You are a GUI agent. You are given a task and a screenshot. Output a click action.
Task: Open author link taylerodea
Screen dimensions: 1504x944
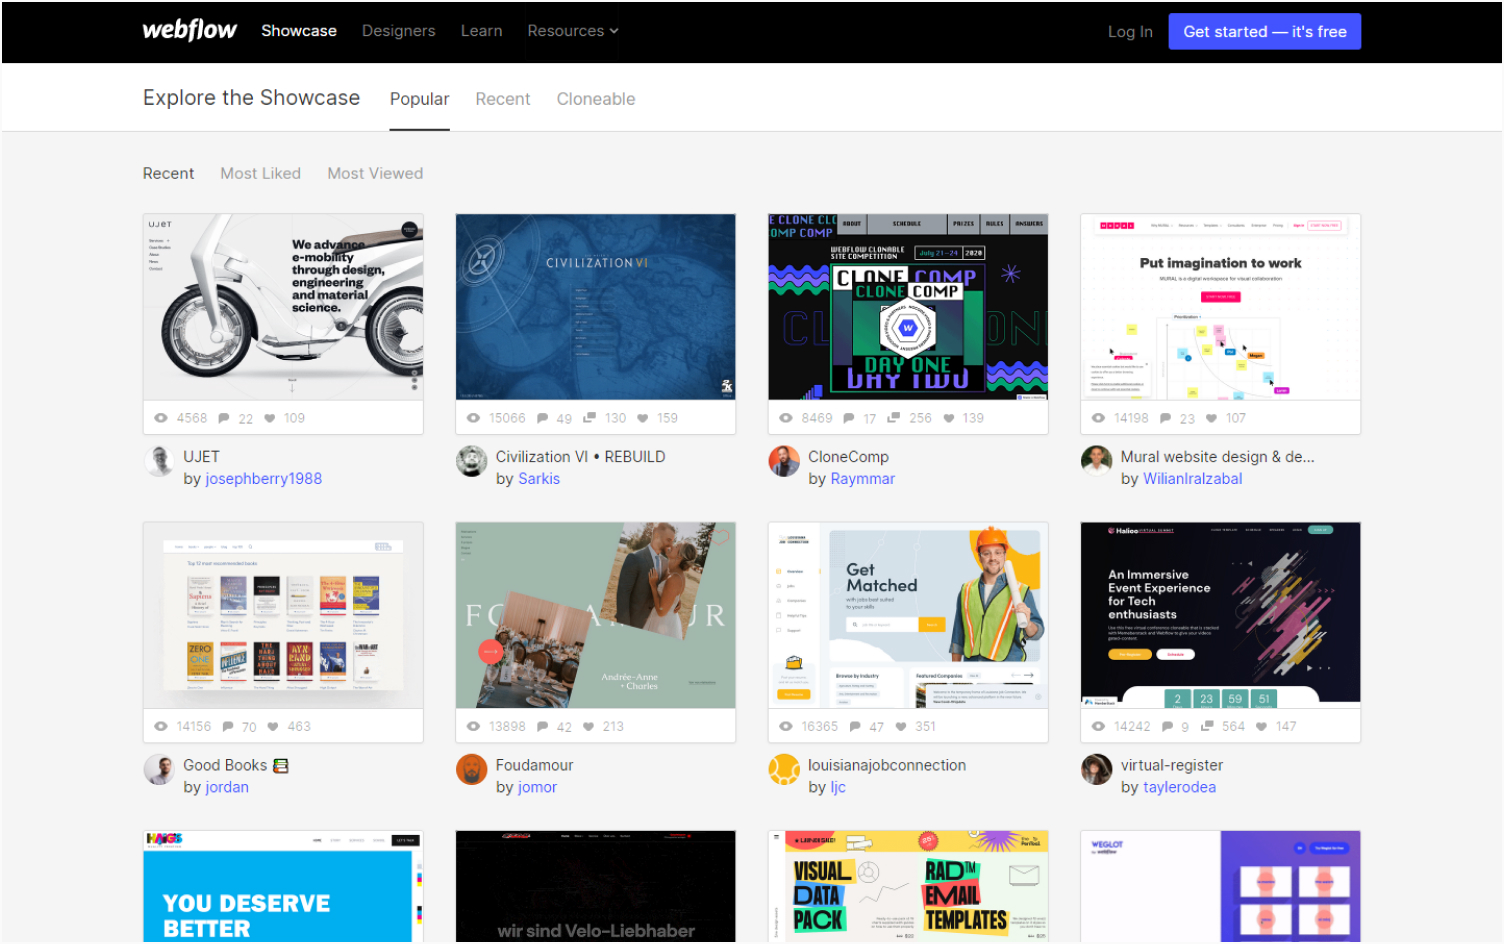tap(1180, 787)
